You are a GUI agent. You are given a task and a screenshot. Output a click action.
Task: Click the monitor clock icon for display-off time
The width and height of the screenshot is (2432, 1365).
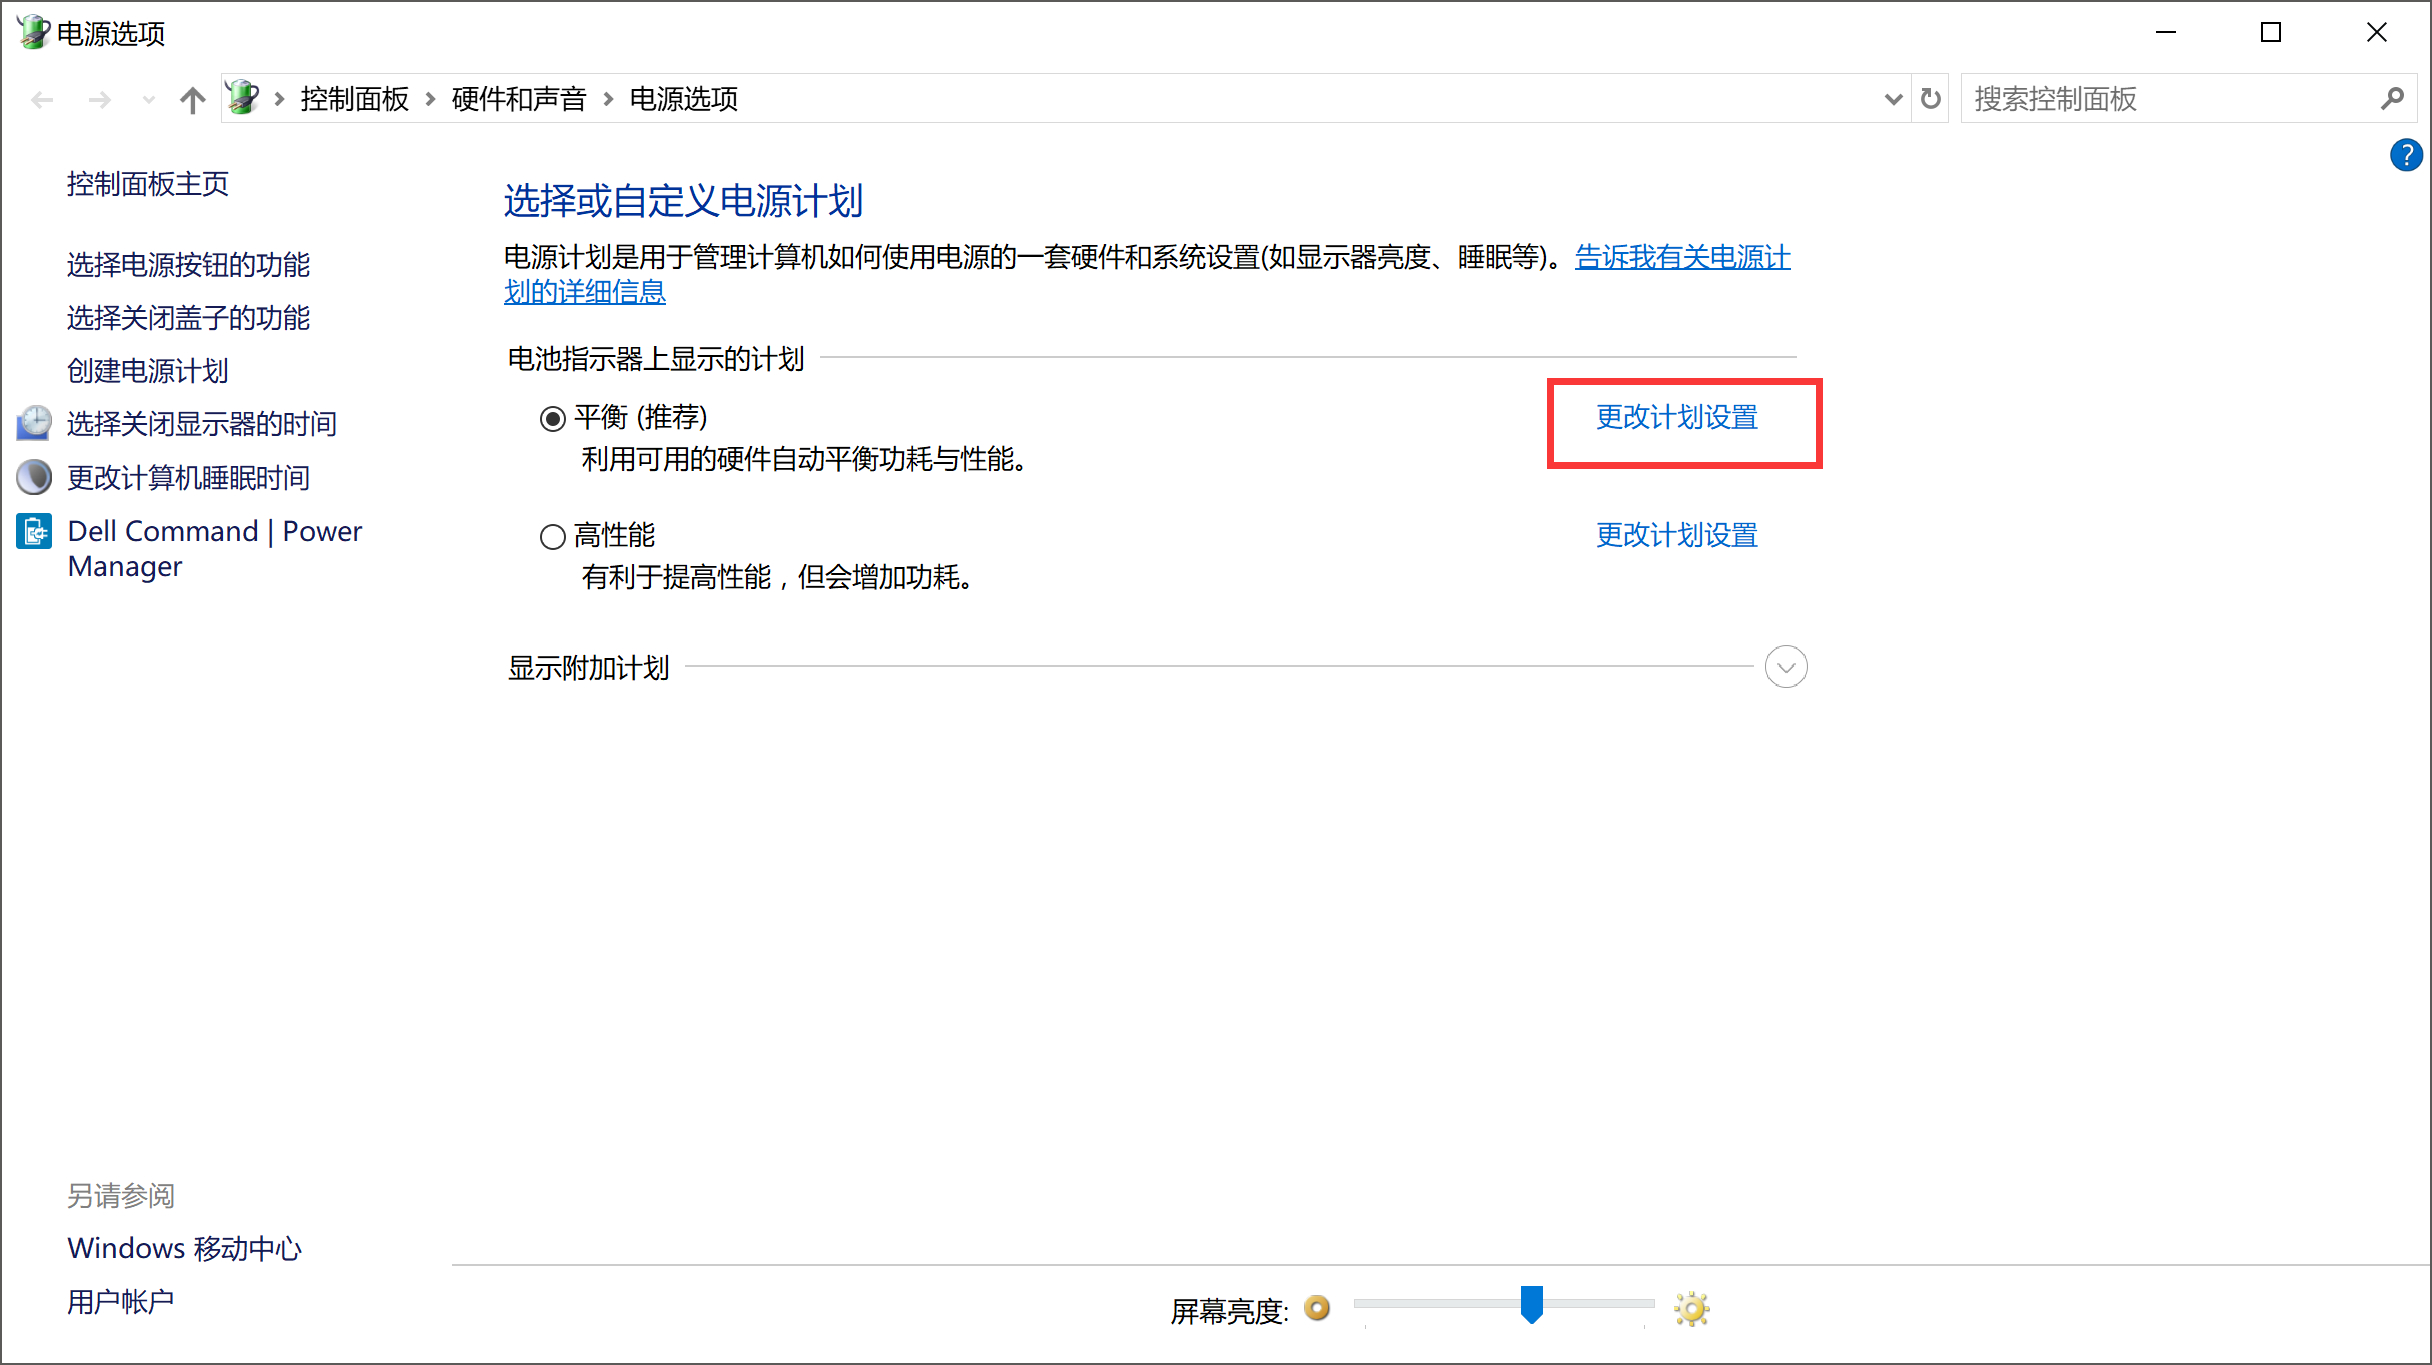coord(34,423)
